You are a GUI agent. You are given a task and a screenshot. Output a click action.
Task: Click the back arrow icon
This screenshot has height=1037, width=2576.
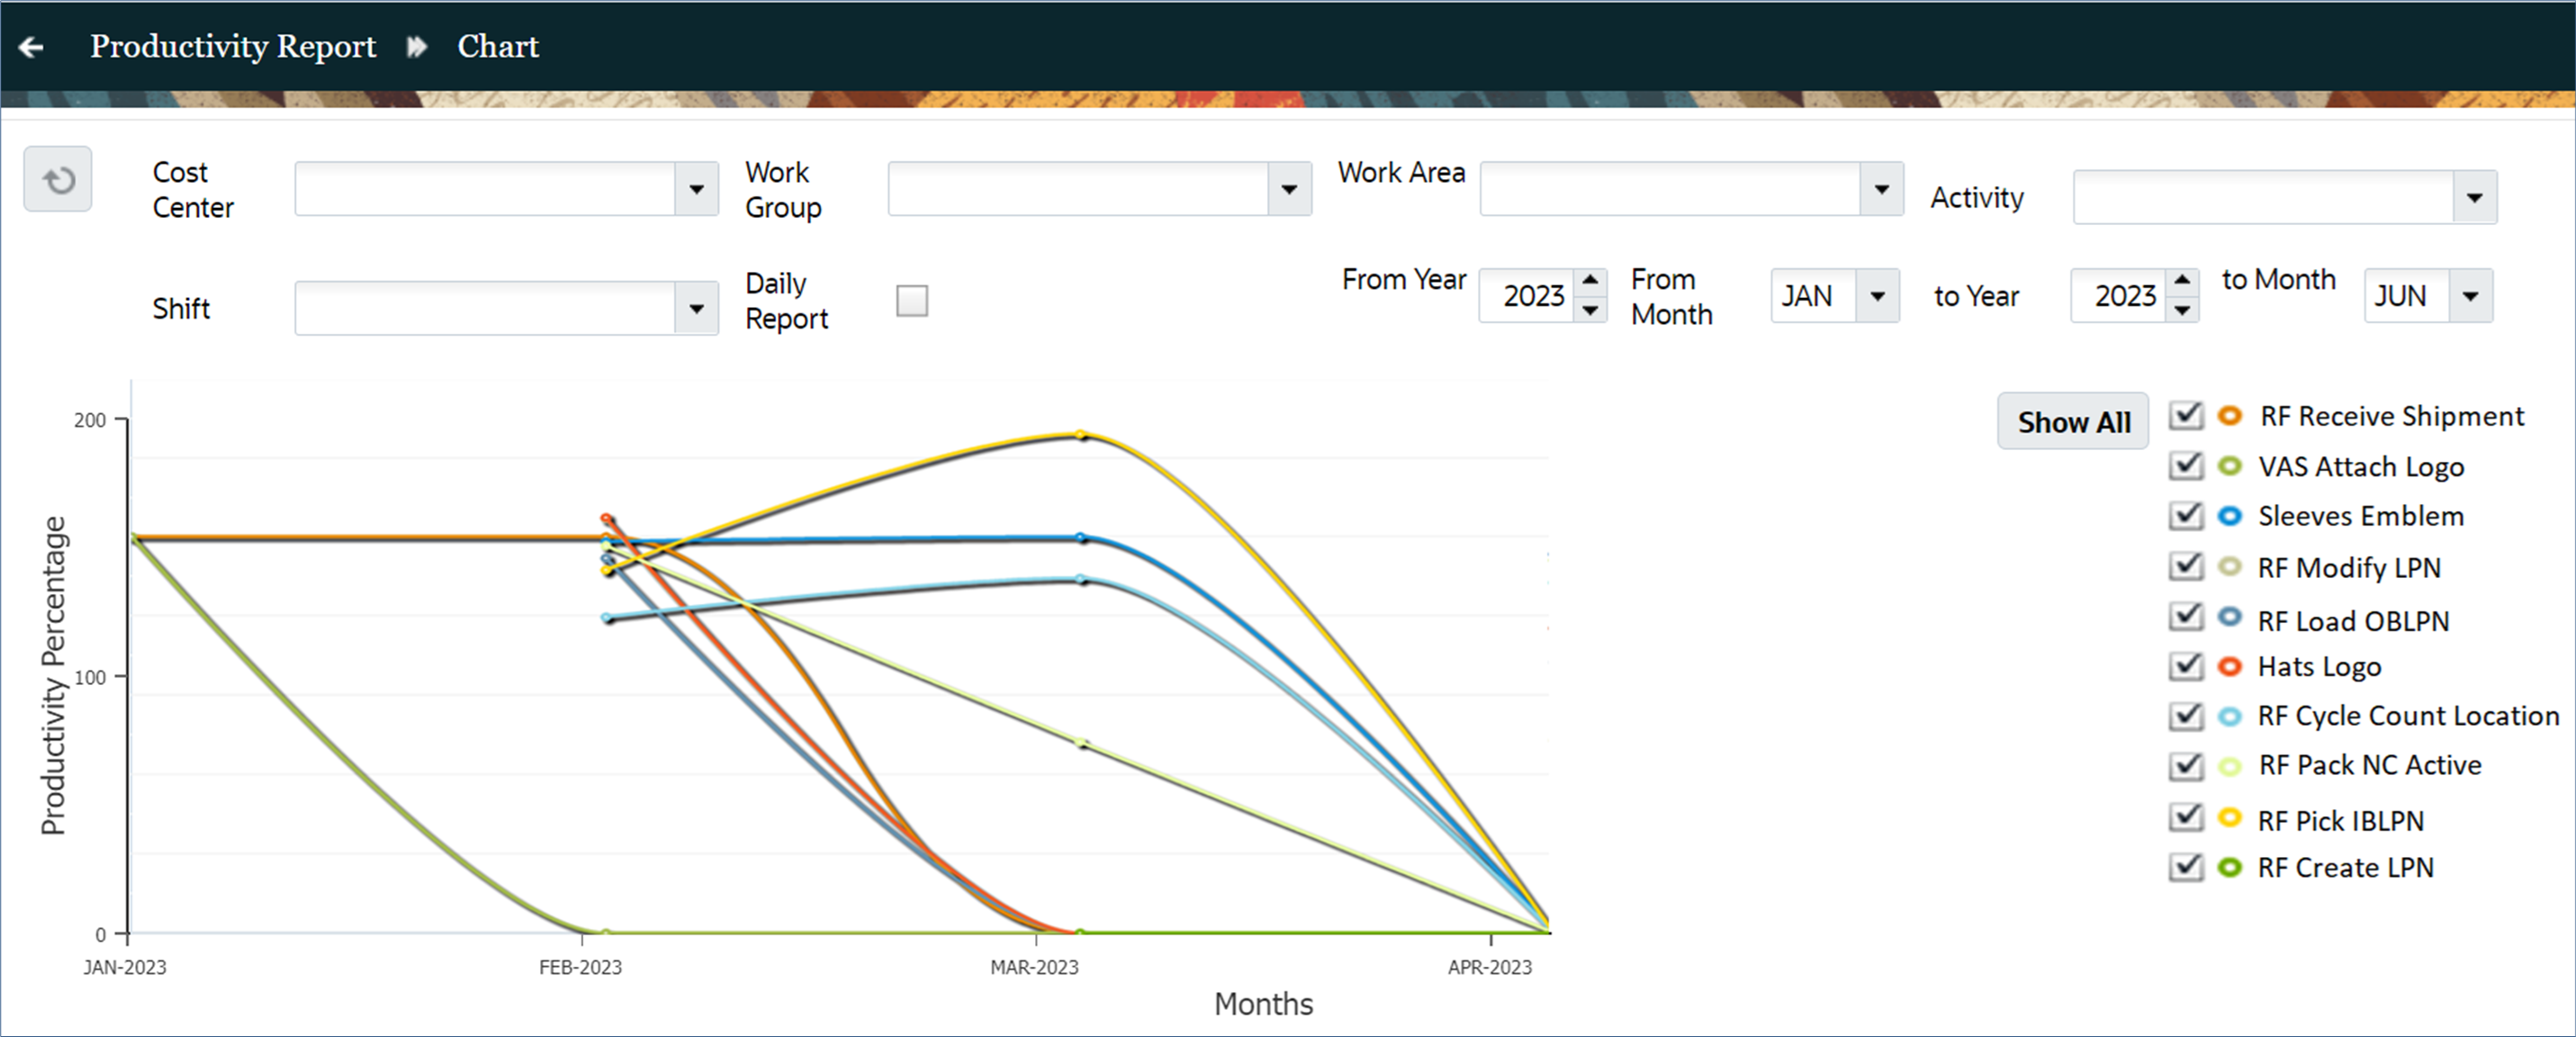[x=32, y=47]
